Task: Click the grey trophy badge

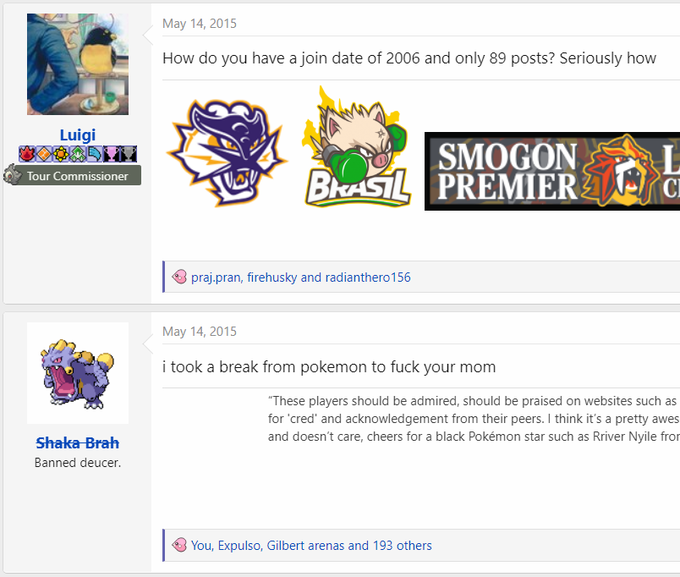Action: coord(128,154)
